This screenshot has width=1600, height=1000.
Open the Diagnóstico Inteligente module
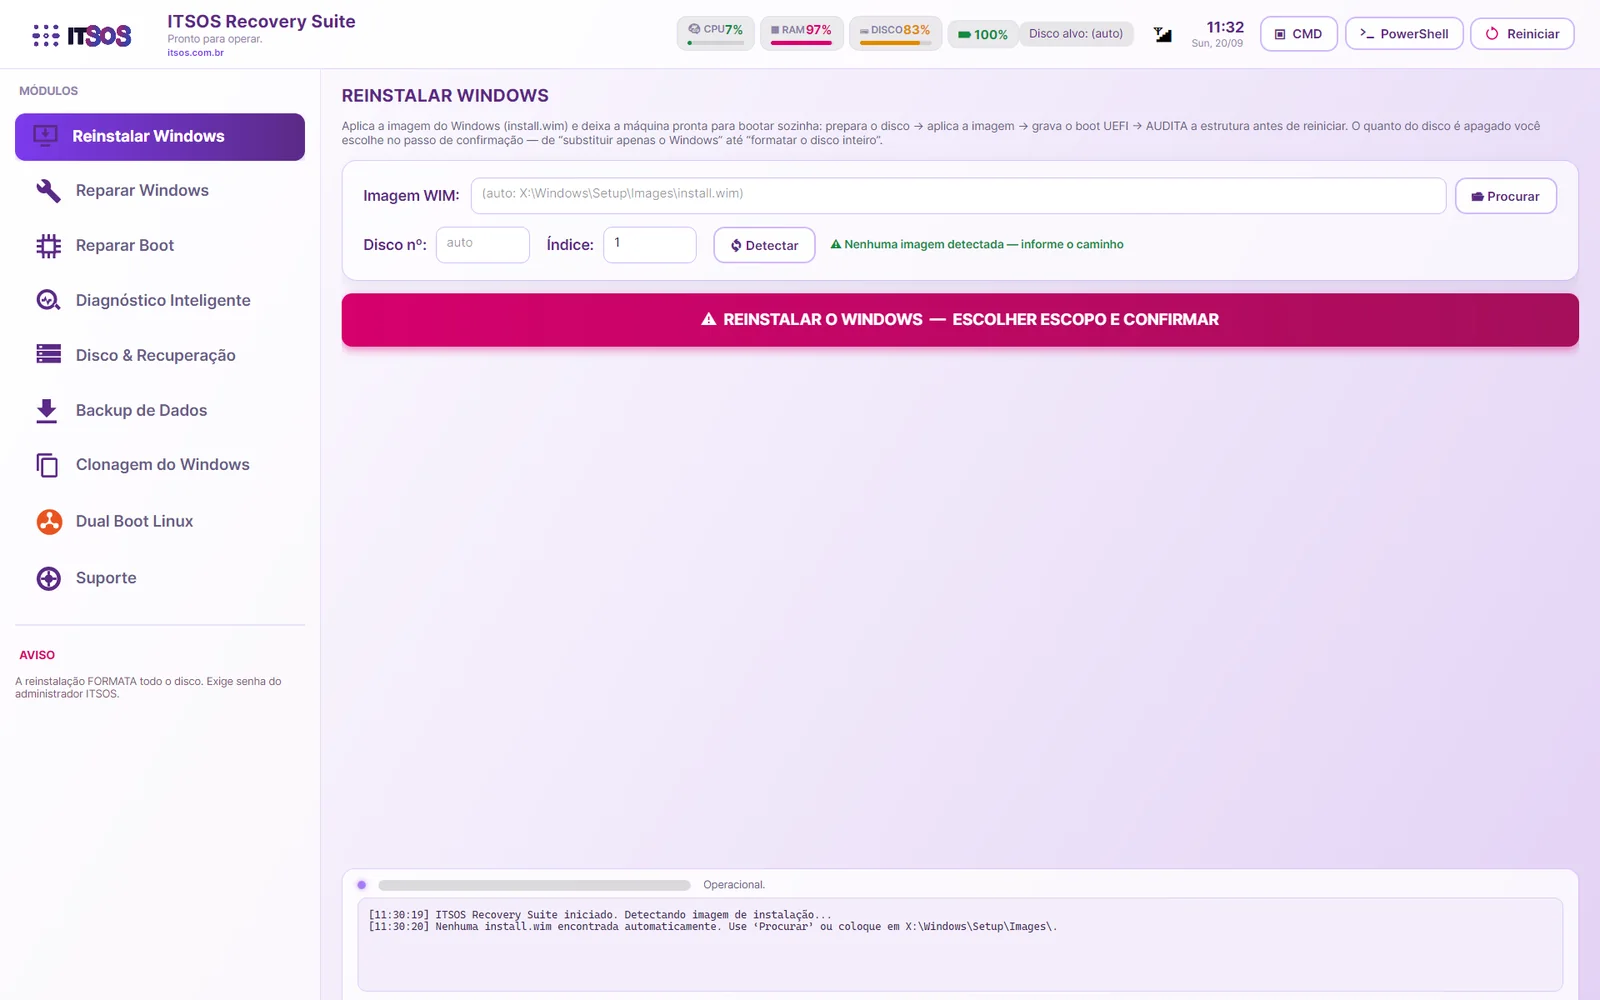(x=160, y=300)
